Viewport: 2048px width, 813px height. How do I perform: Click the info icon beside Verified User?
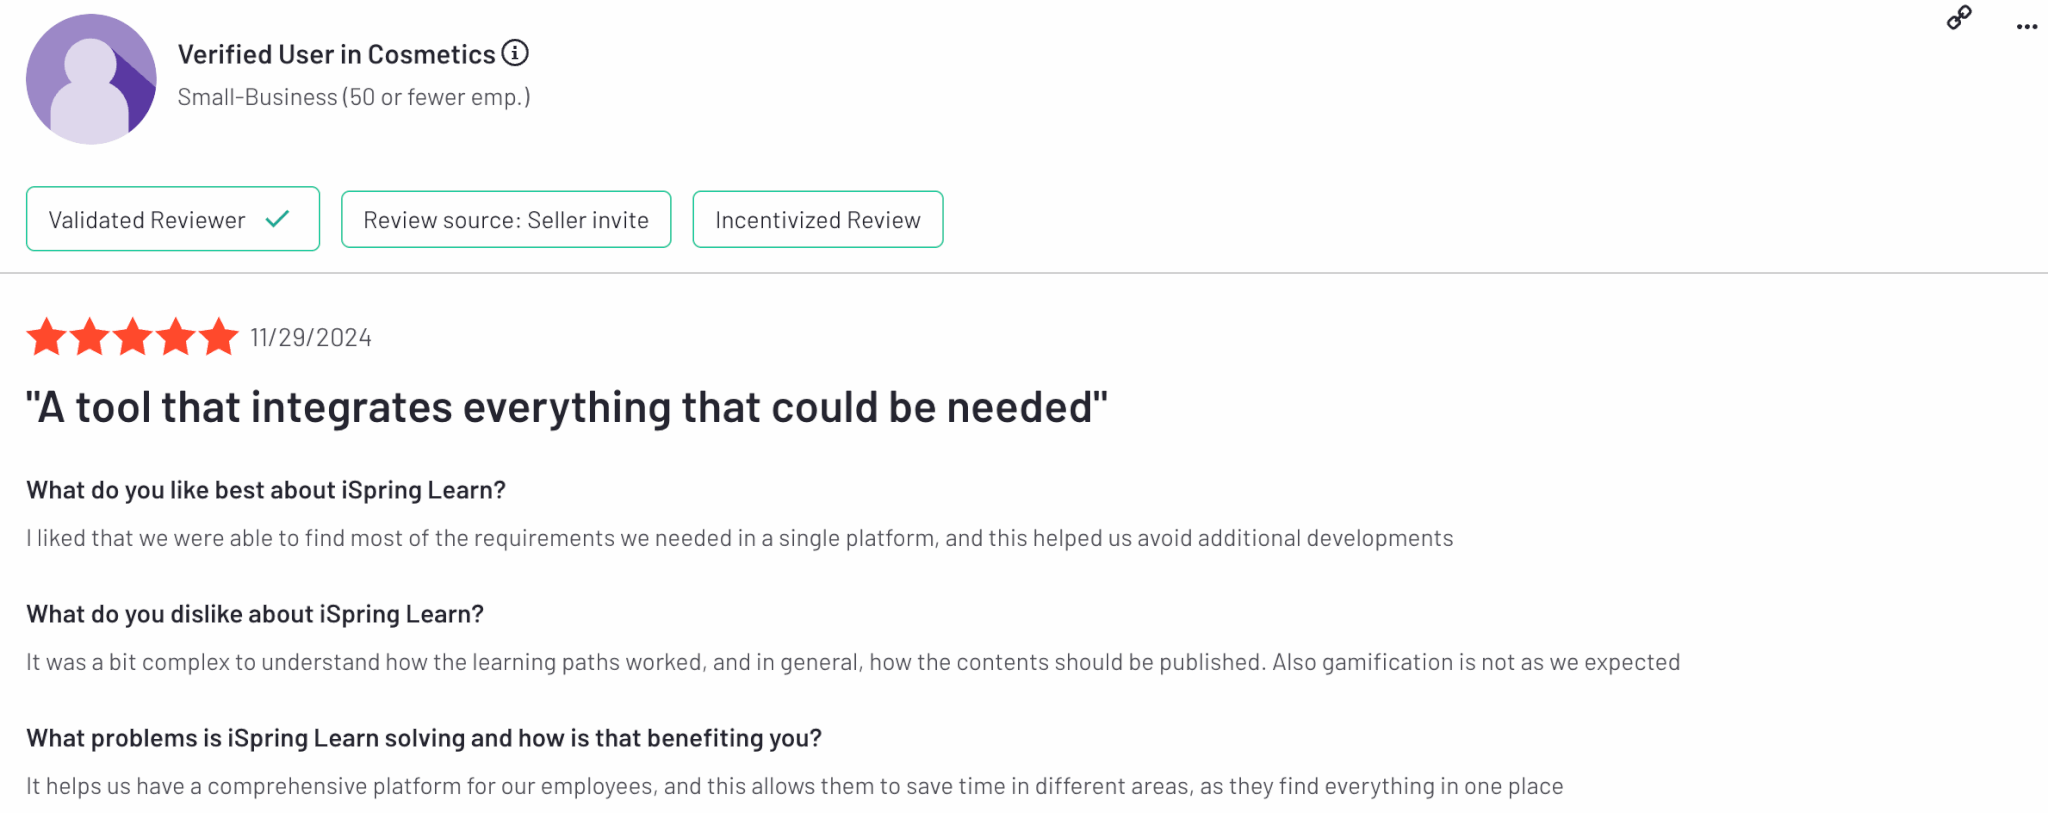(515, 53)
